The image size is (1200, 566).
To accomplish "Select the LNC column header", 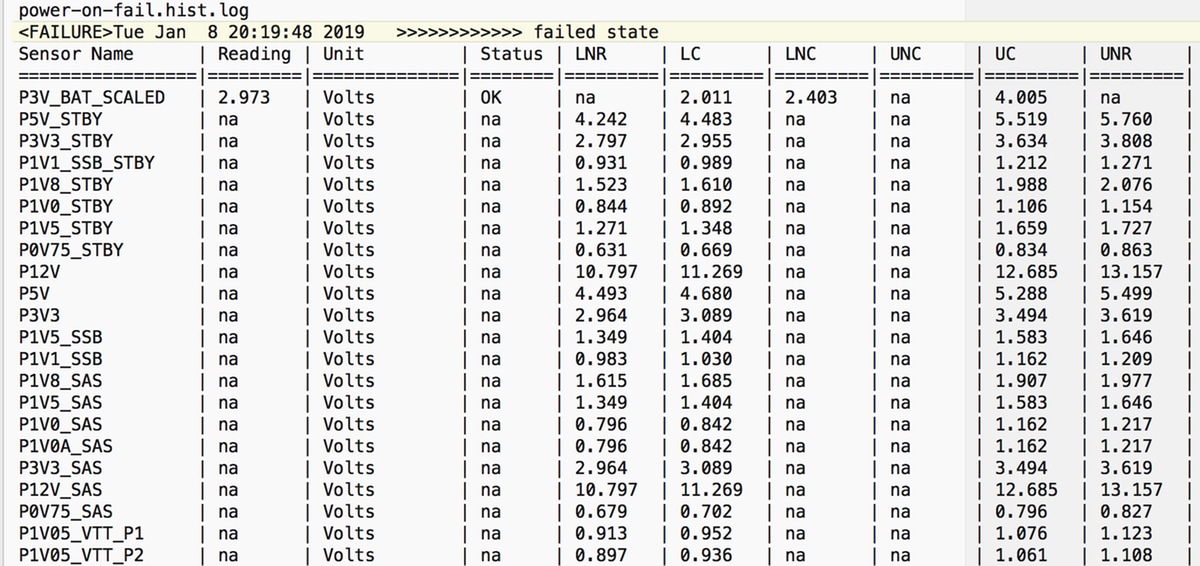I will tap(800, 53).
